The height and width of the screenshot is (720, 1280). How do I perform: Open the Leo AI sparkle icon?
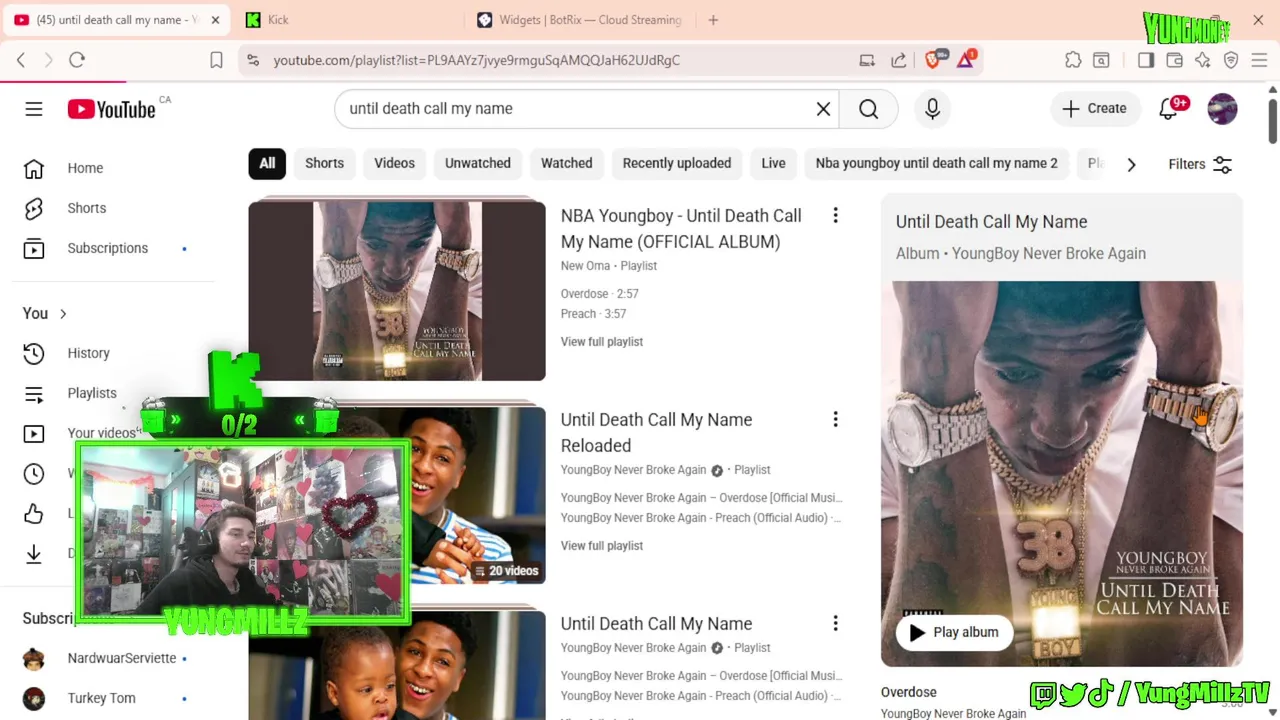pos(1203,60)
